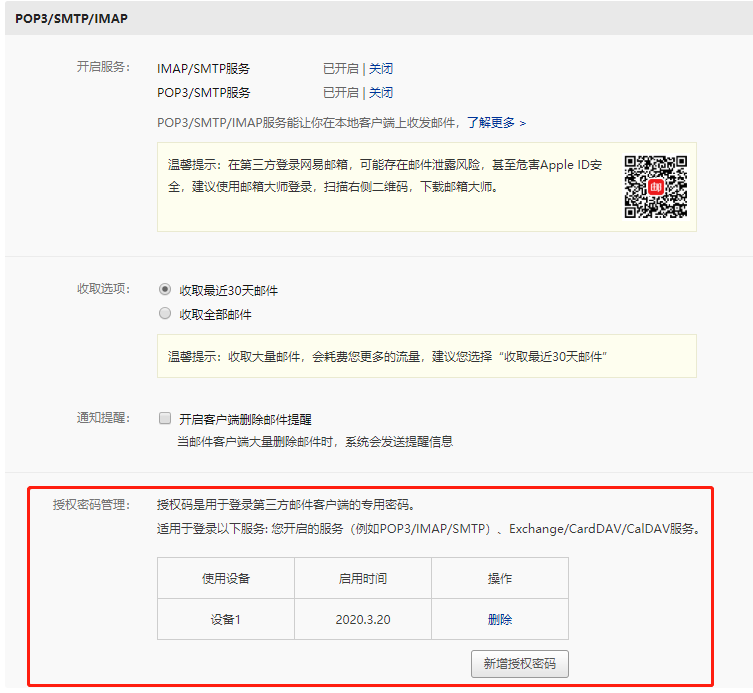Image resolution: width=753 pixels, height=693 pixels.
Task: Click the 通知提醒 label
Action: [x=103, y=417]
